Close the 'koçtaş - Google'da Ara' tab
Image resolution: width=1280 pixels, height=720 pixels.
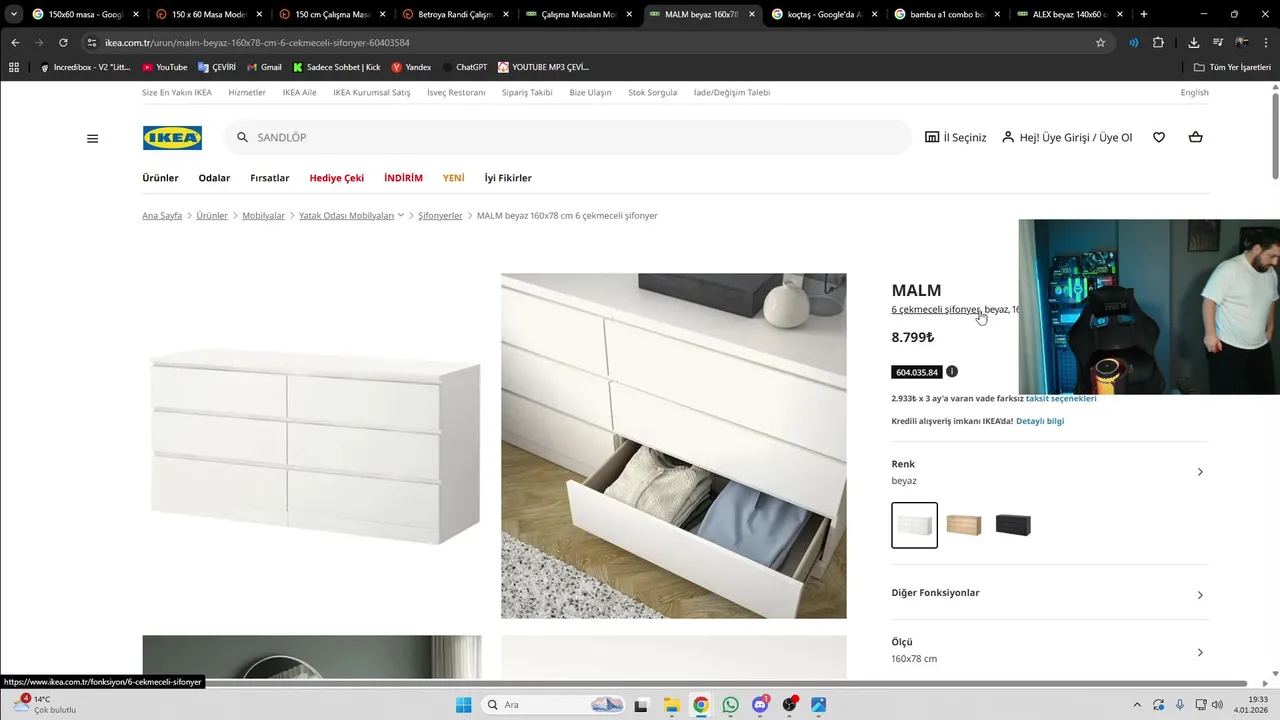(x=875, y=14)
